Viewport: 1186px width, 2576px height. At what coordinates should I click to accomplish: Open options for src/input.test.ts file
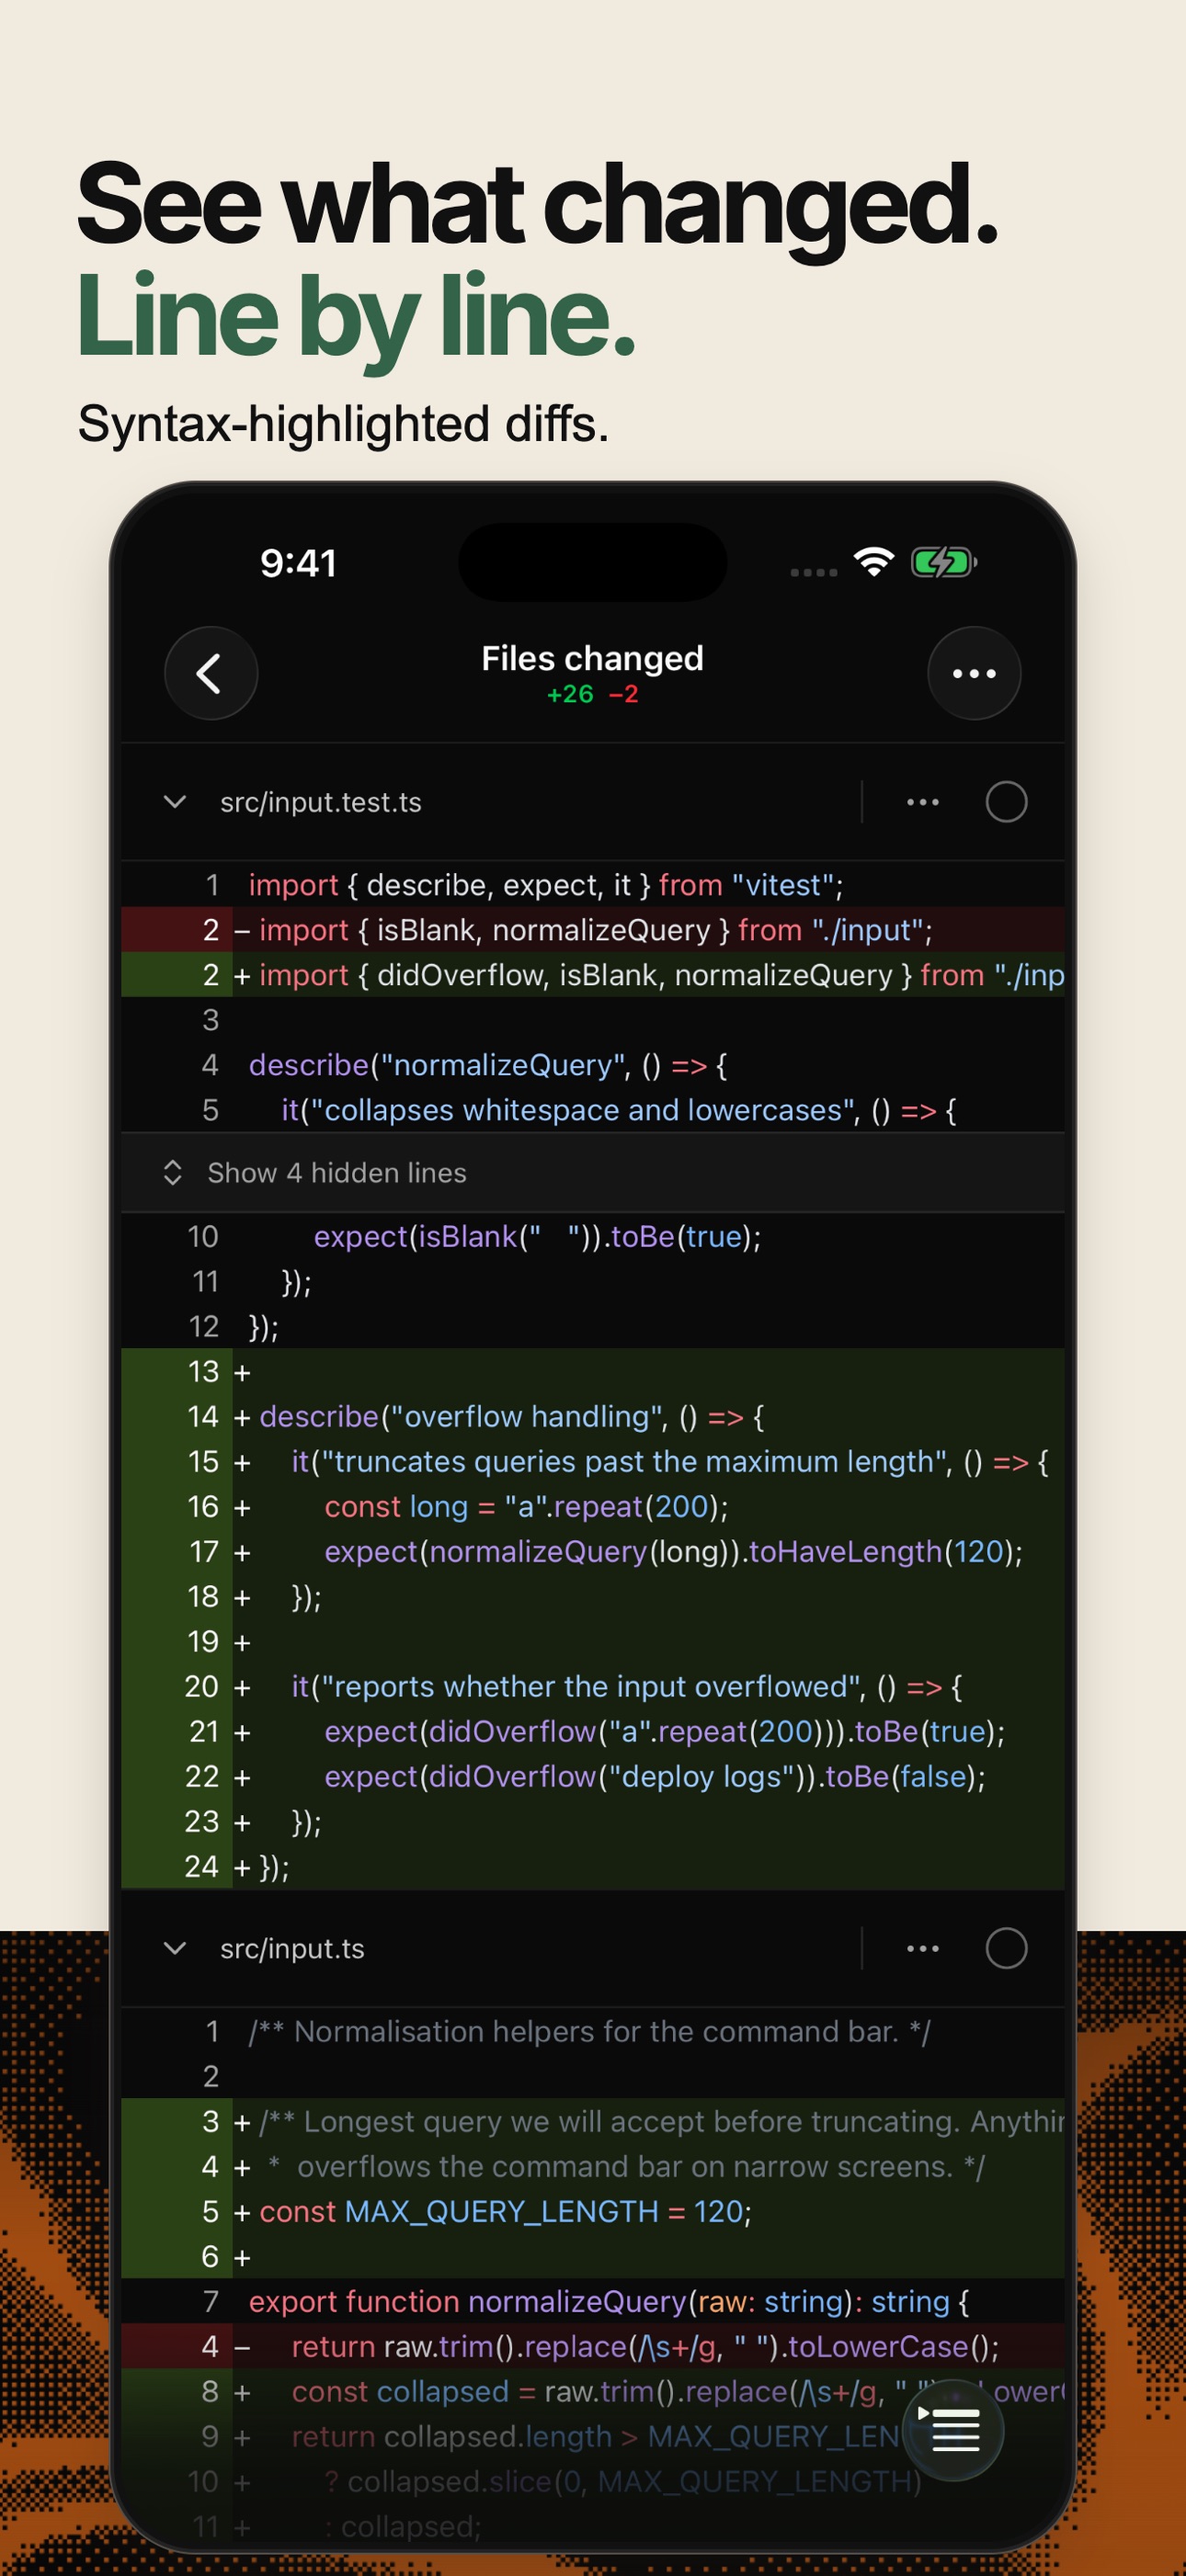pyautogui.click(x=922, y=802)
